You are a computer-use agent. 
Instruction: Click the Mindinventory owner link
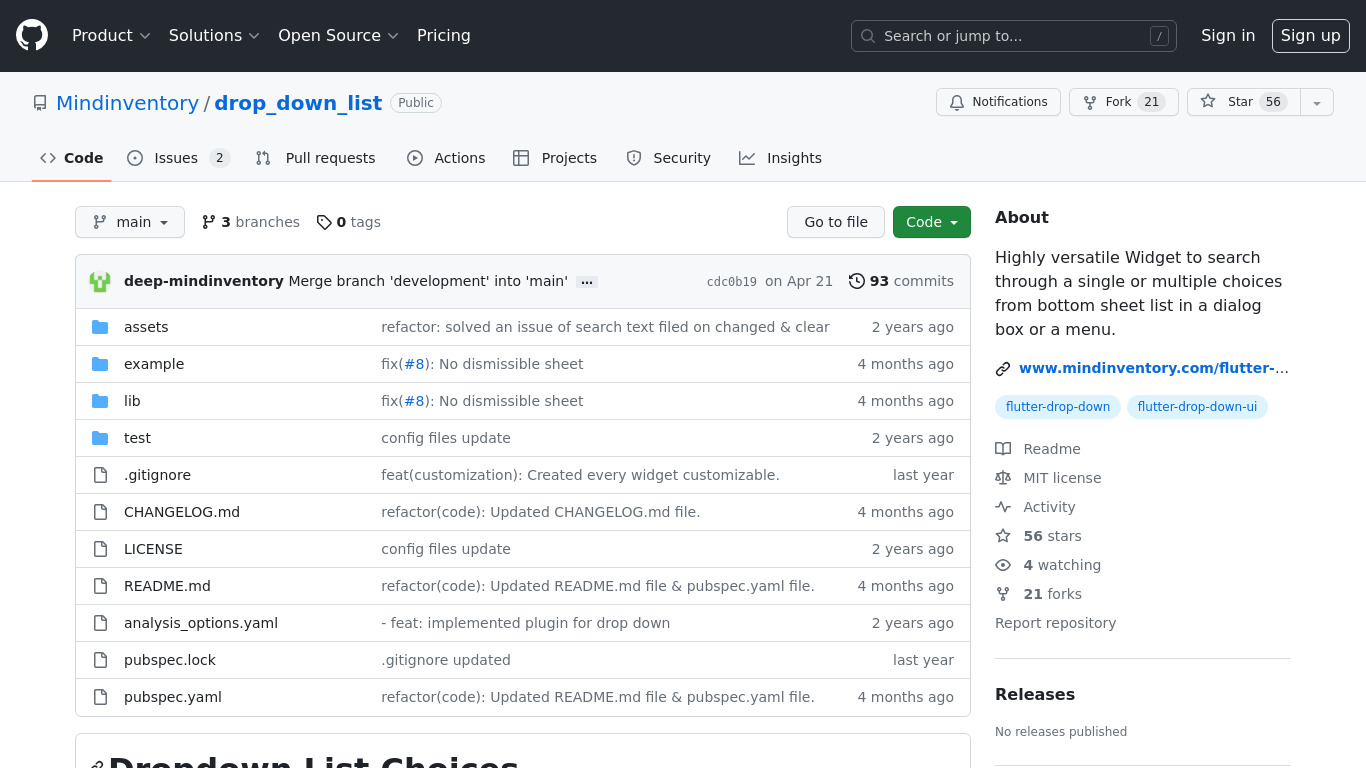point(127,103)
